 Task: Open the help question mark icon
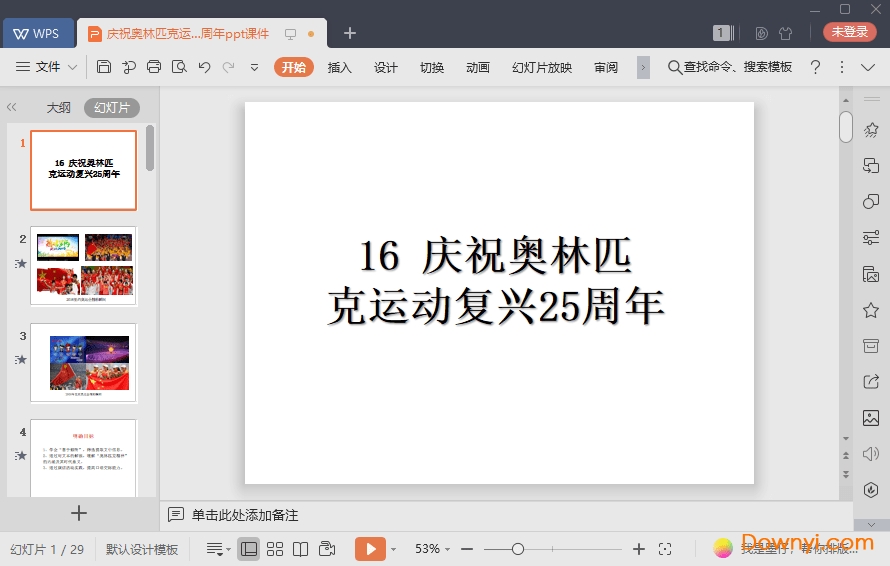click(x=815, y=67)
